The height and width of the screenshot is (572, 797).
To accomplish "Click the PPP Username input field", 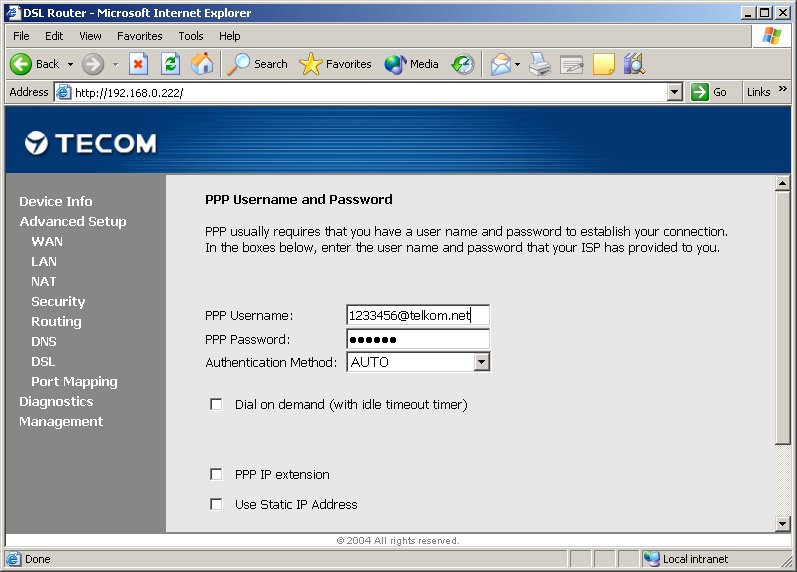I will tap(418, 315).
